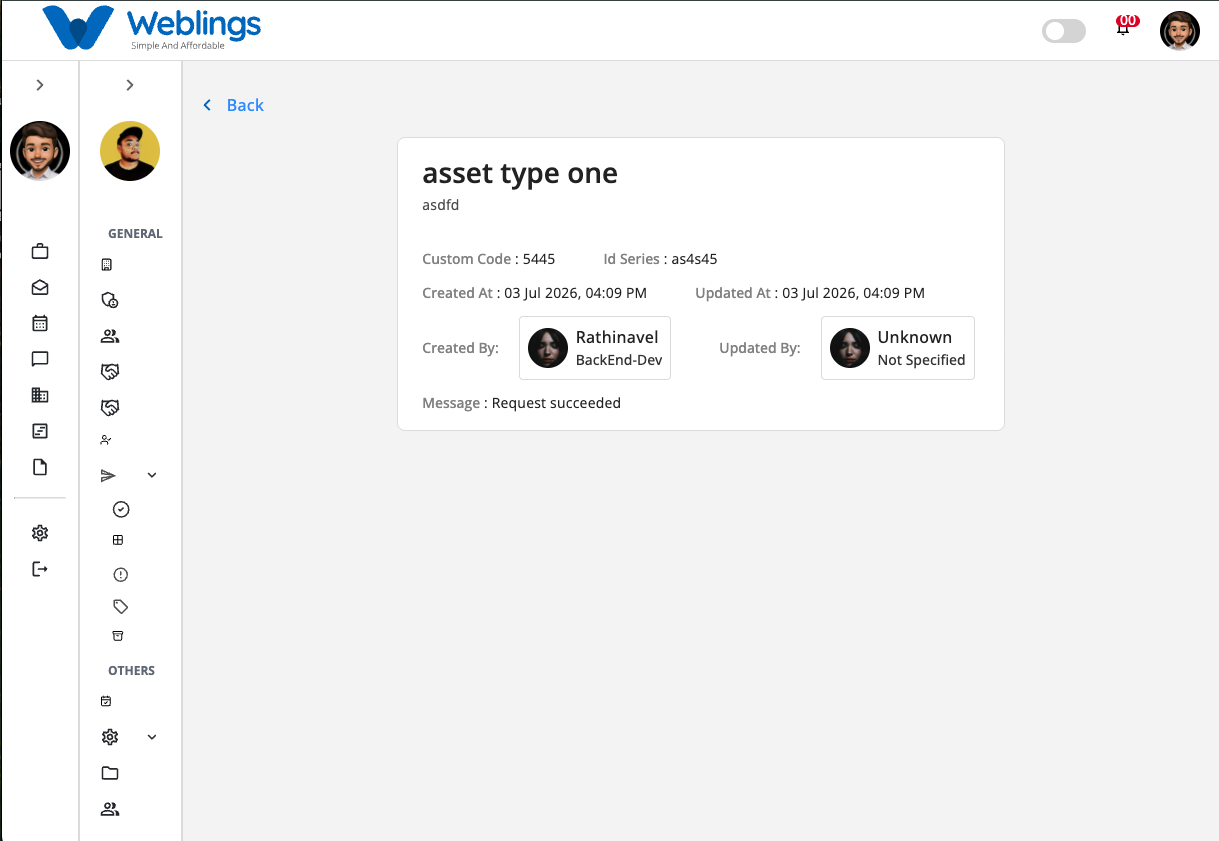Open the folder icon under OTHERS
1219x841 pixels.
click(x=110, y=773)
